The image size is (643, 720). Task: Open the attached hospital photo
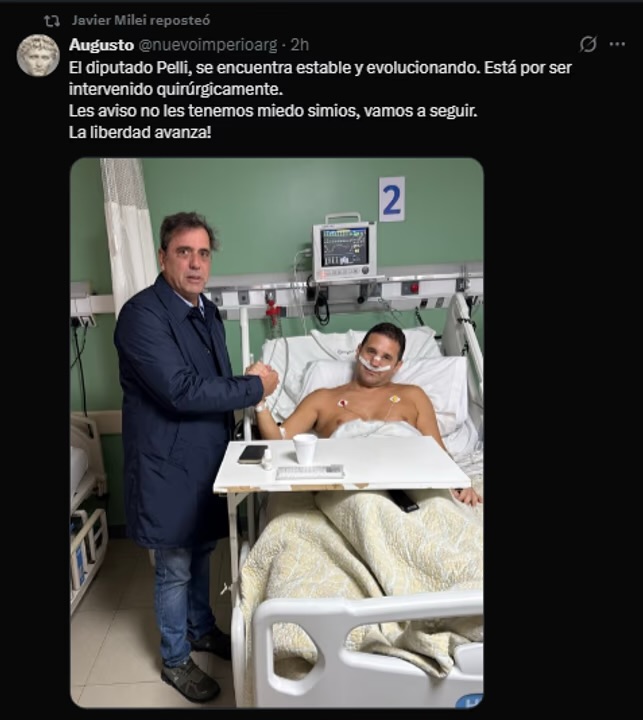pos(277,433)
